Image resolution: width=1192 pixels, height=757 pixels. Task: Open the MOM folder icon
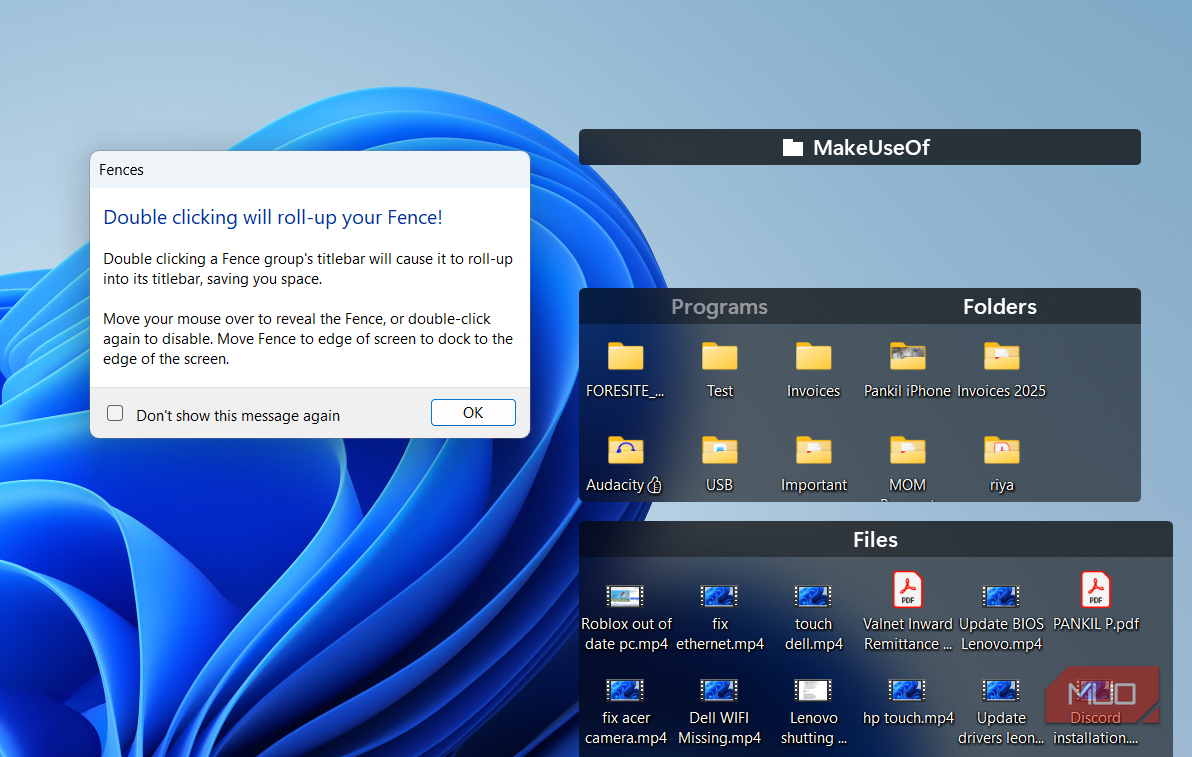907,450
